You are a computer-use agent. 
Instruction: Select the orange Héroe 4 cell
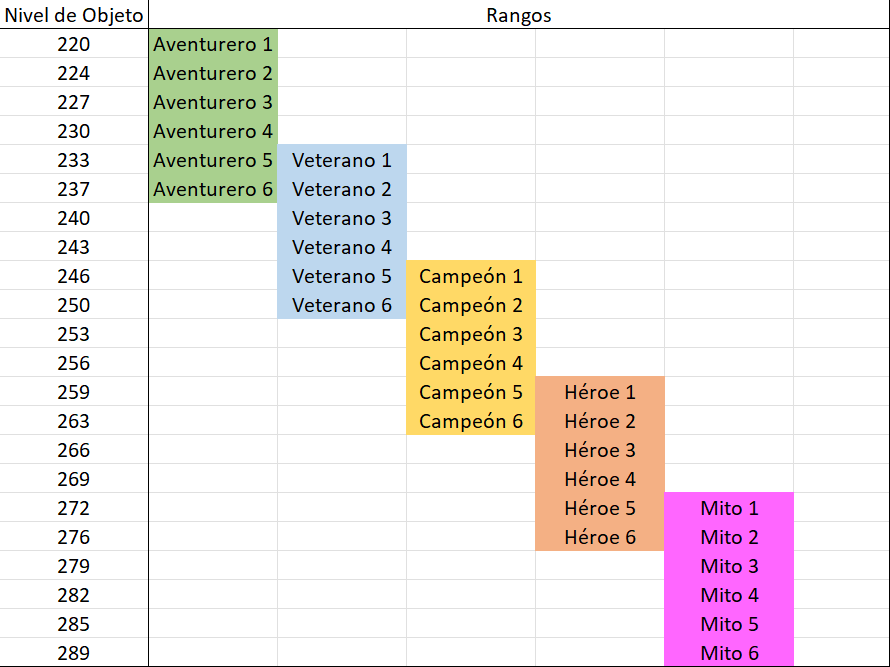point(600,479)
